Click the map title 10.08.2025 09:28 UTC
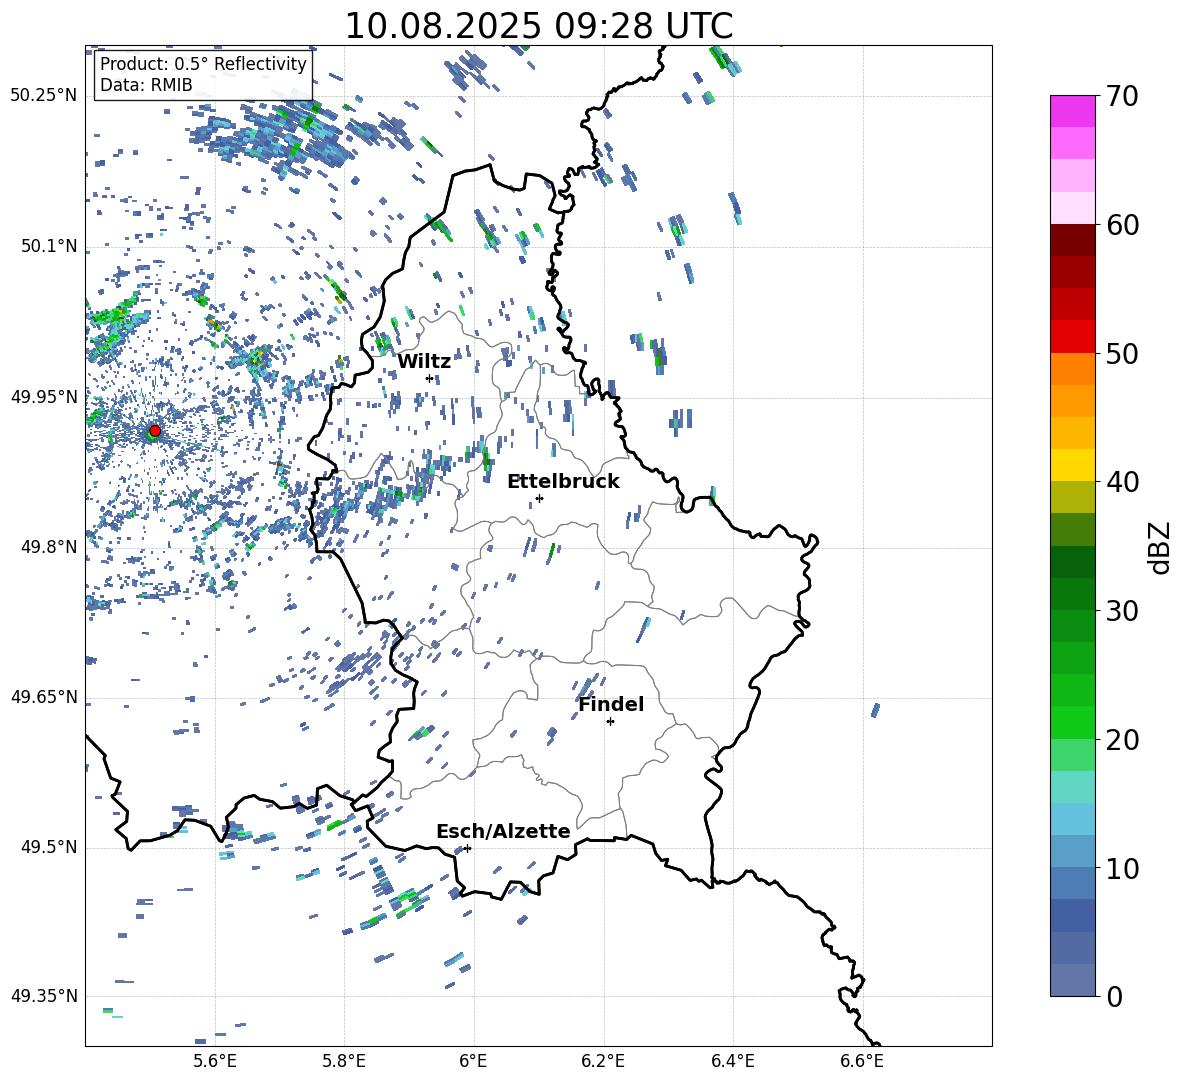The height and width of the screenshot is (1081, 1184). pos(539,26)
